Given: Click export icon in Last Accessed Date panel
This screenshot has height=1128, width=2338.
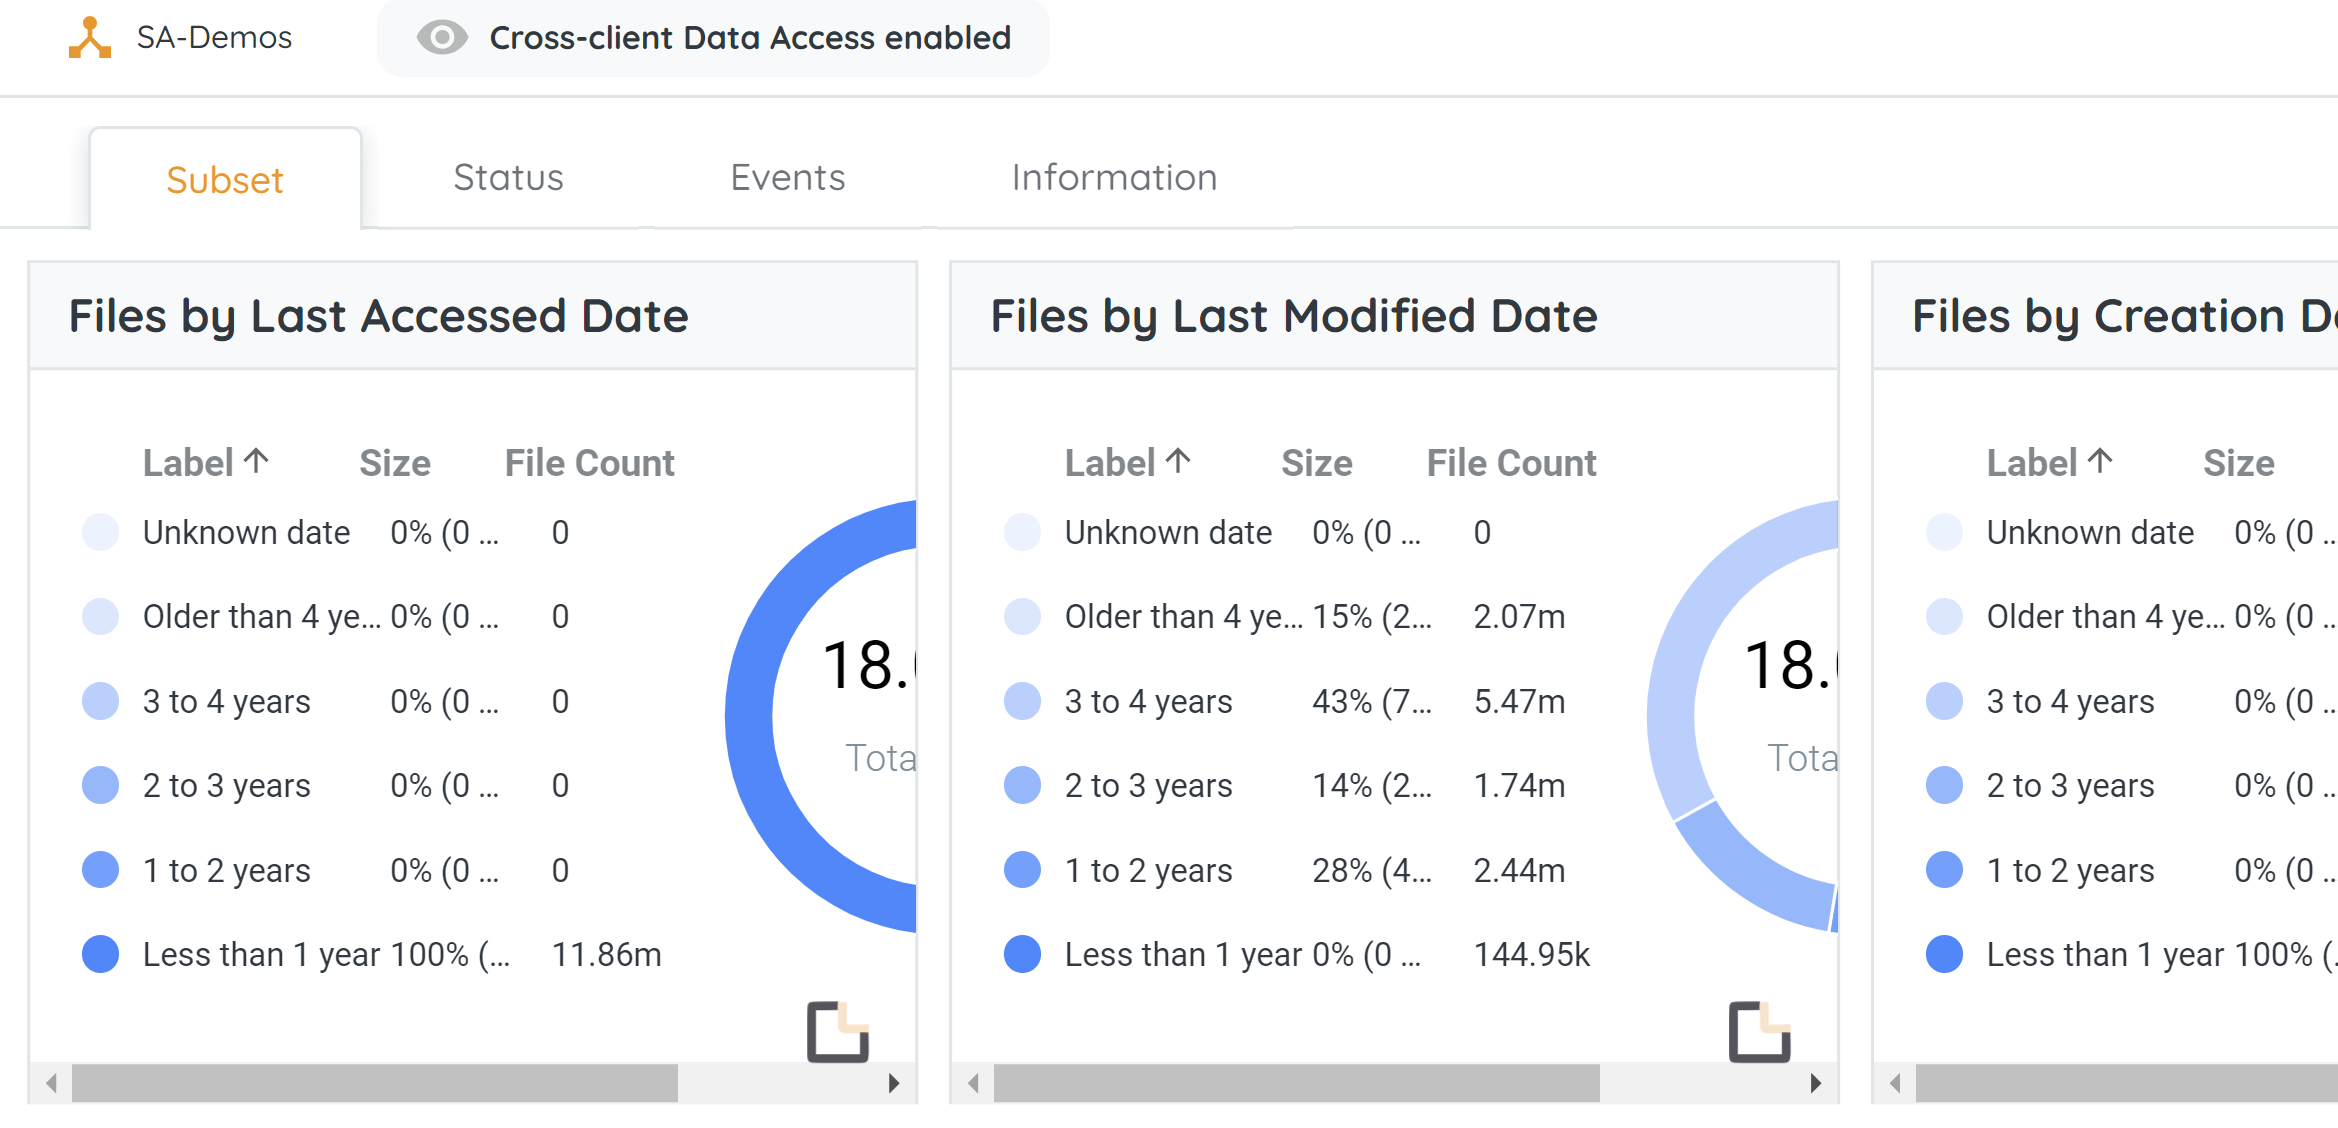Looking at the screenshot, I should (x=837, y=1031).
